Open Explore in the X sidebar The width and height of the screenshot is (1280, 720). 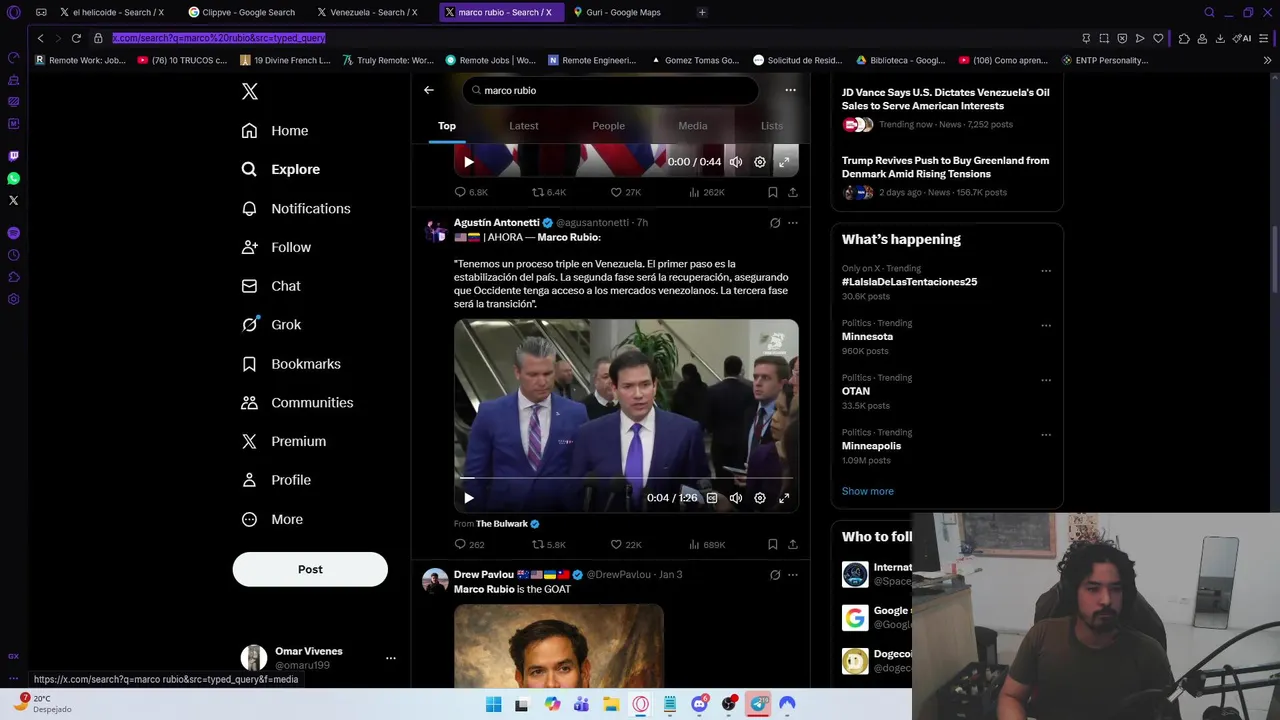pos(281,169)
